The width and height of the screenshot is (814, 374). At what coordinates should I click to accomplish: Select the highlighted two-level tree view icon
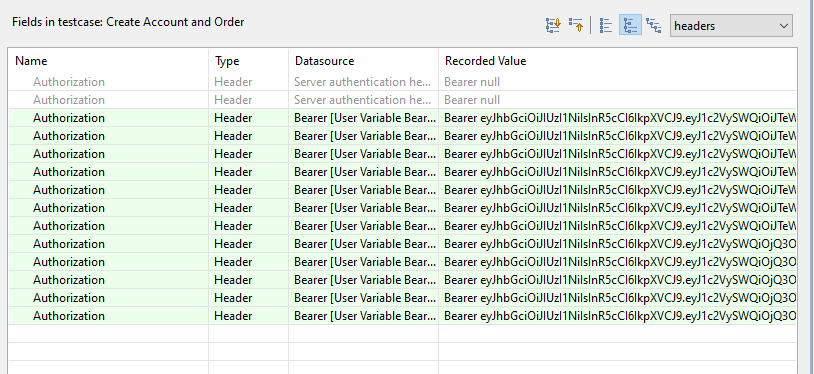630,25
